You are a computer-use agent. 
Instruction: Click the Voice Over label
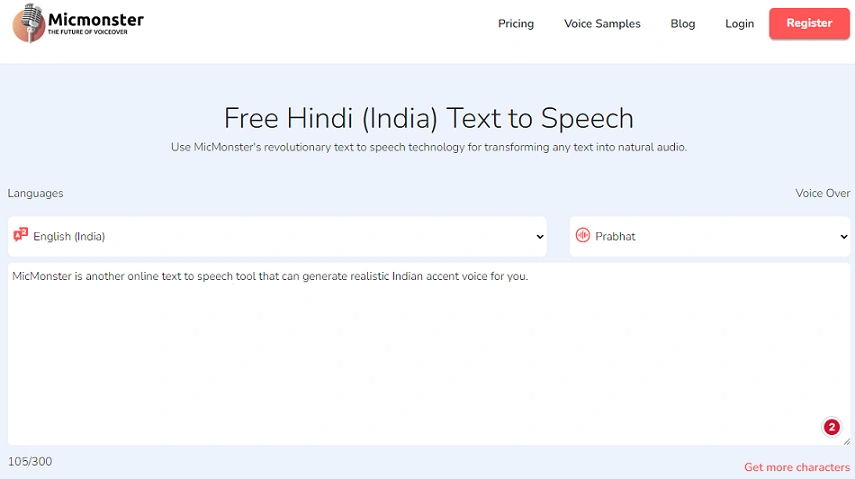(x=822, y=193)
